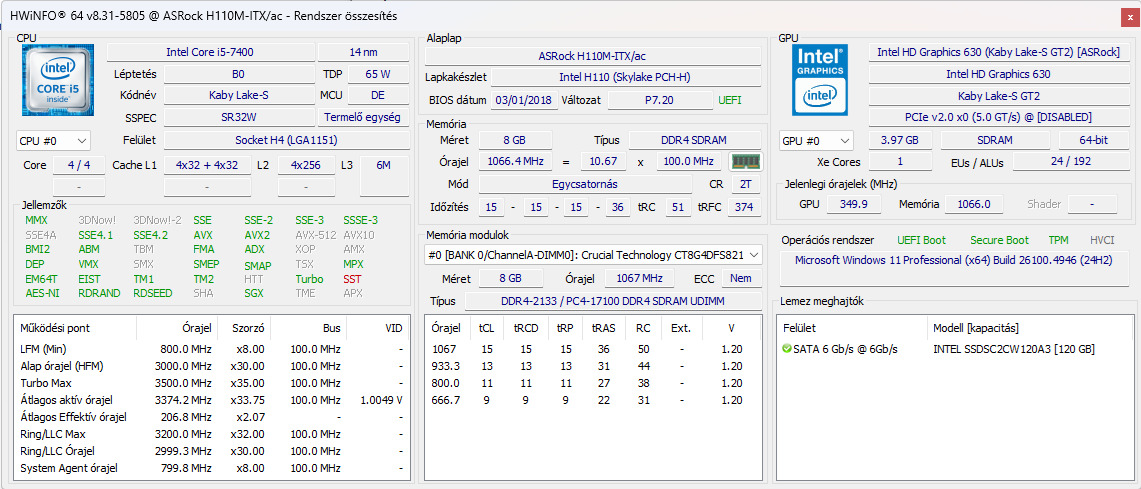Click the 24 / 192 EUs/ALUs field
This screenshot has height=489, width=1141.
pos(1070,162)
